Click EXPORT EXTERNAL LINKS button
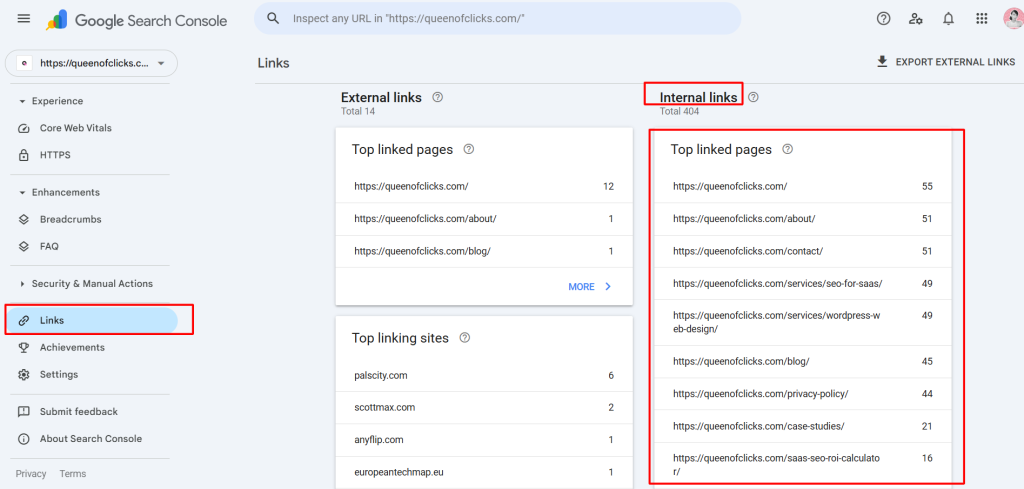 (x=946, y=62)
